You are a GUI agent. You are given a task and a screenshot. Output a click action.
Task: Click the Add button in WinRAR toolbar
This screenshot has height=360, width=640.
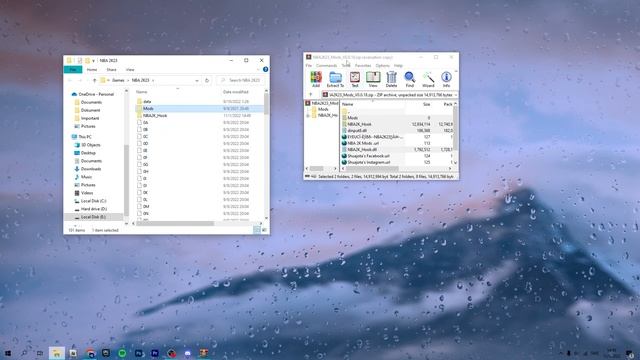tap(316, 79)
